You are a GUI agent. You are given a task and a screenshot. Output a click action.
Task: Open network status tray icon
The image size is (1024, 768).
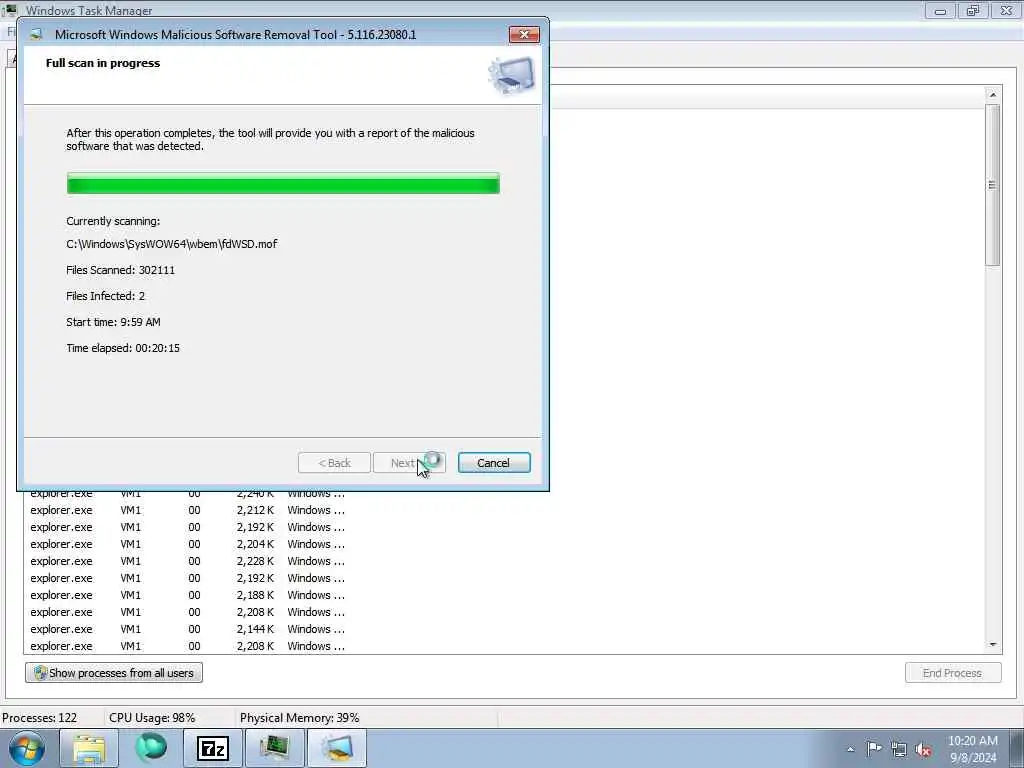click(899, 749)
